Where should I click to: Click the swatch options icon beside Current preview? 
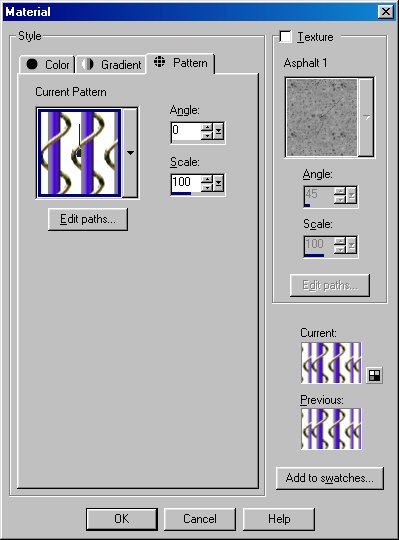(x=374, y=375)
